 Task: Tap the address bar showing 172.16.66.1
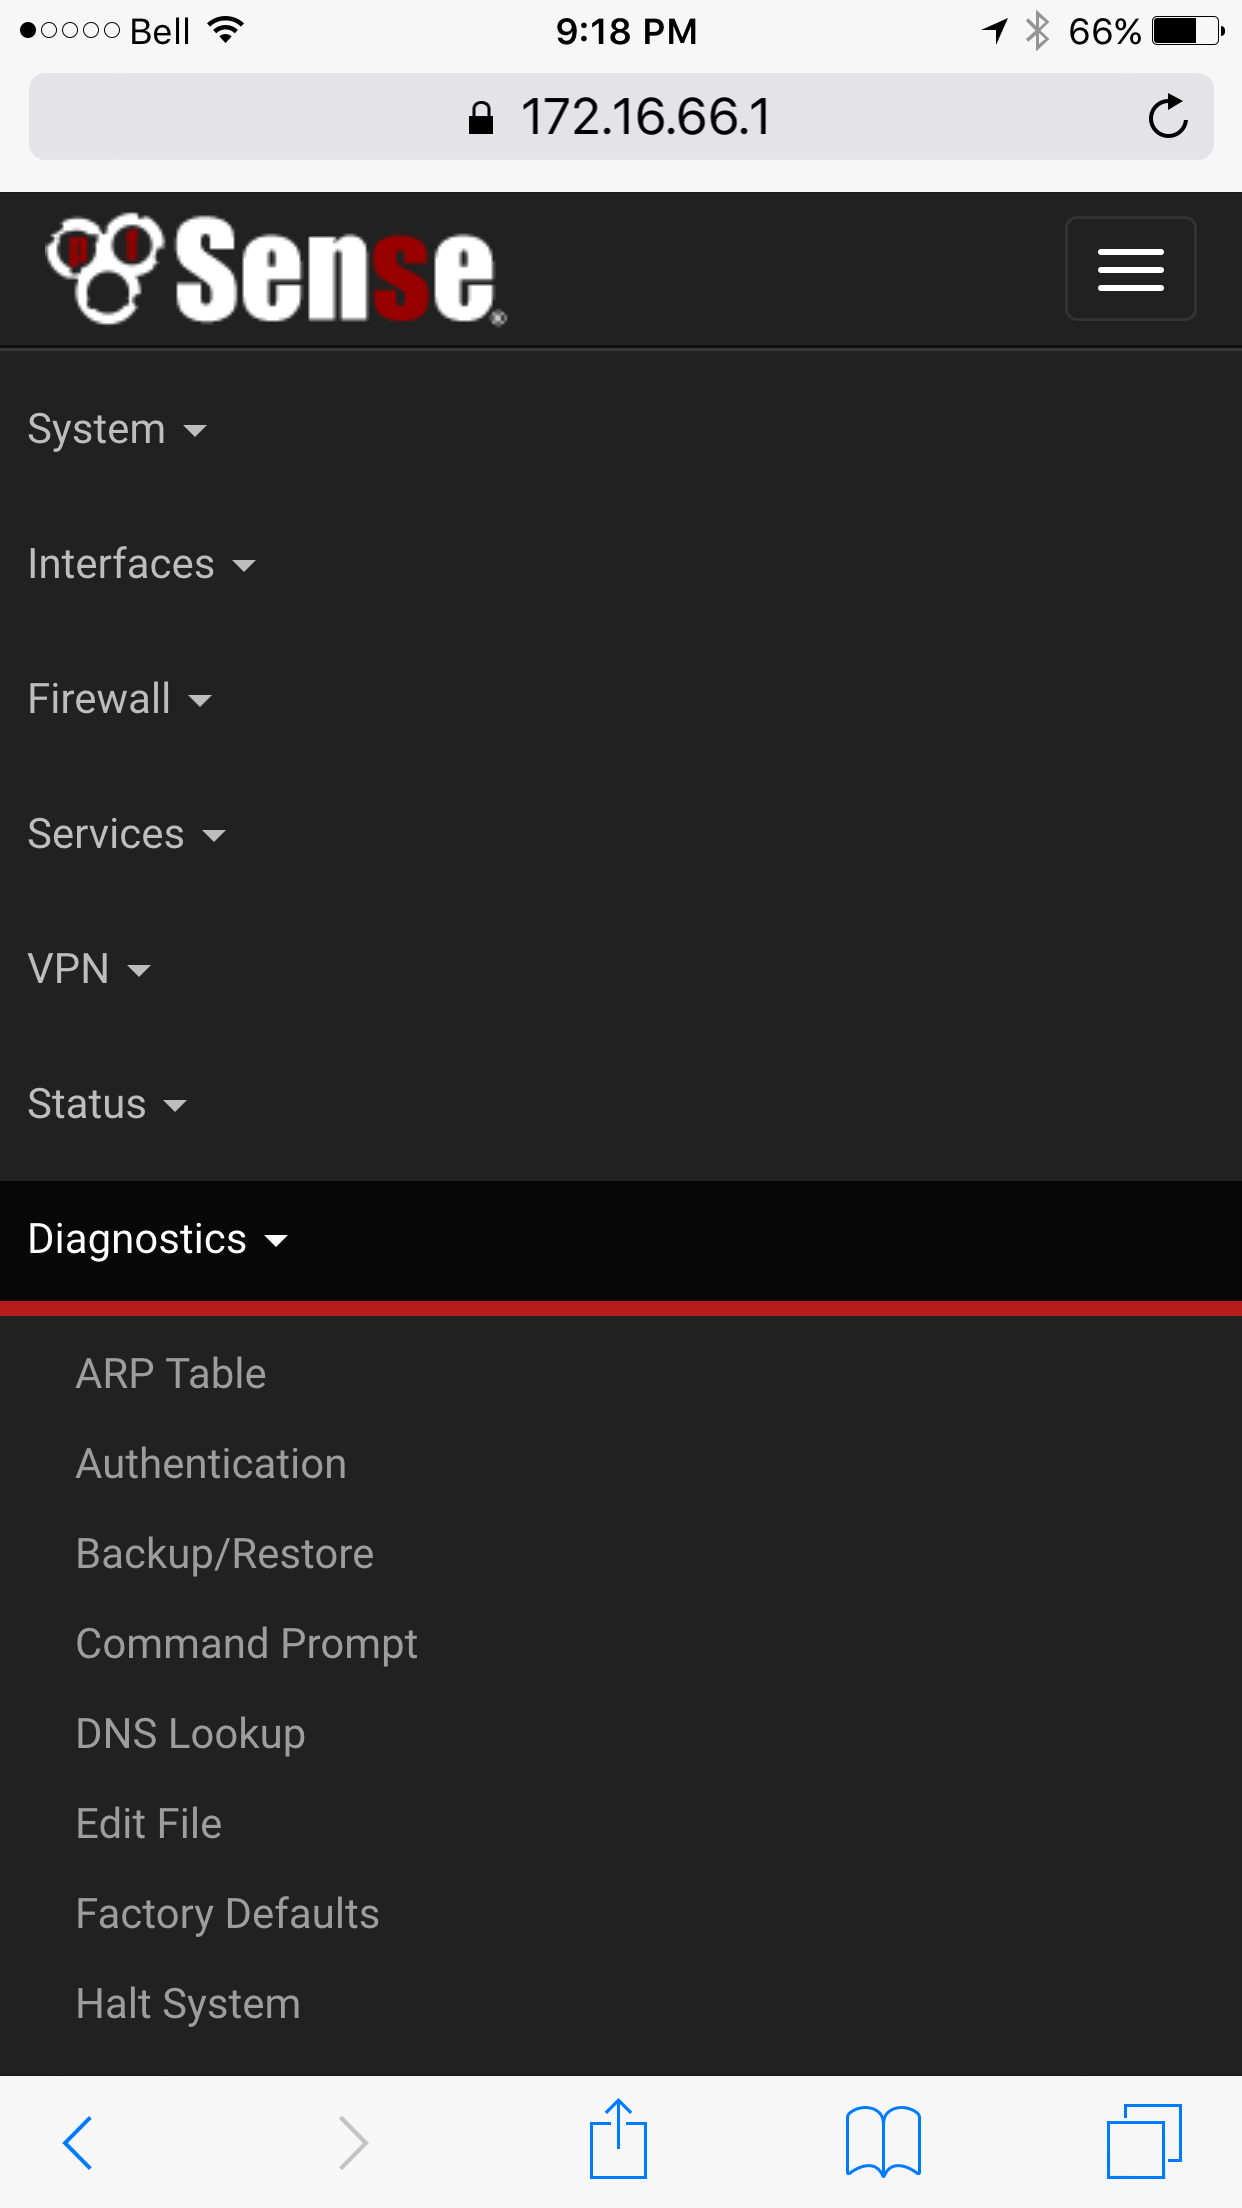(620, 117)
